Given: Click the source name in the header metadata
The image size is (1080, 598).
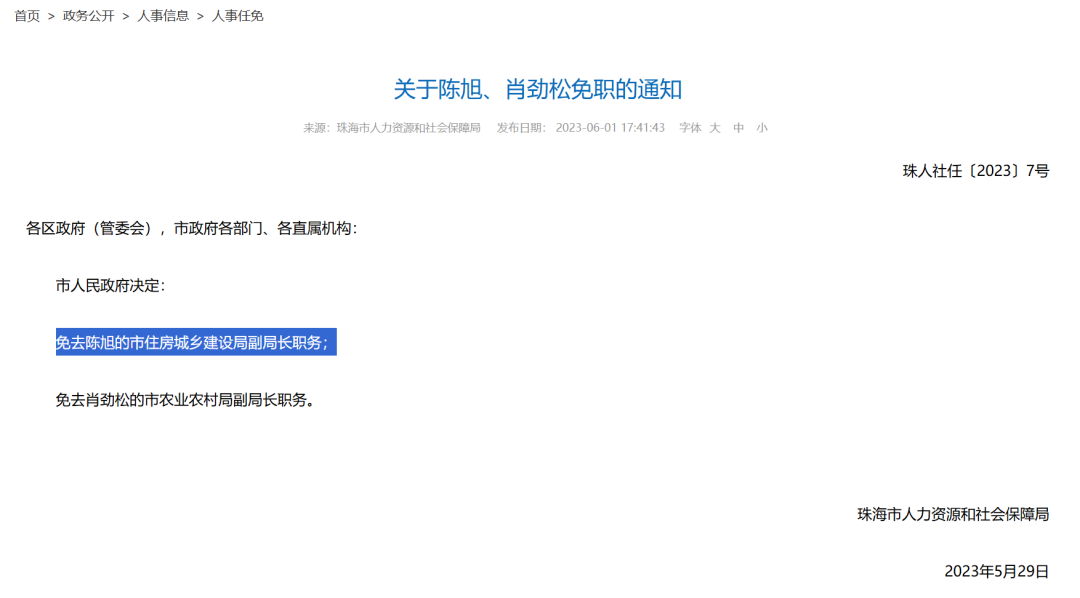Looking at the screenshot, I should coord(408,128).
